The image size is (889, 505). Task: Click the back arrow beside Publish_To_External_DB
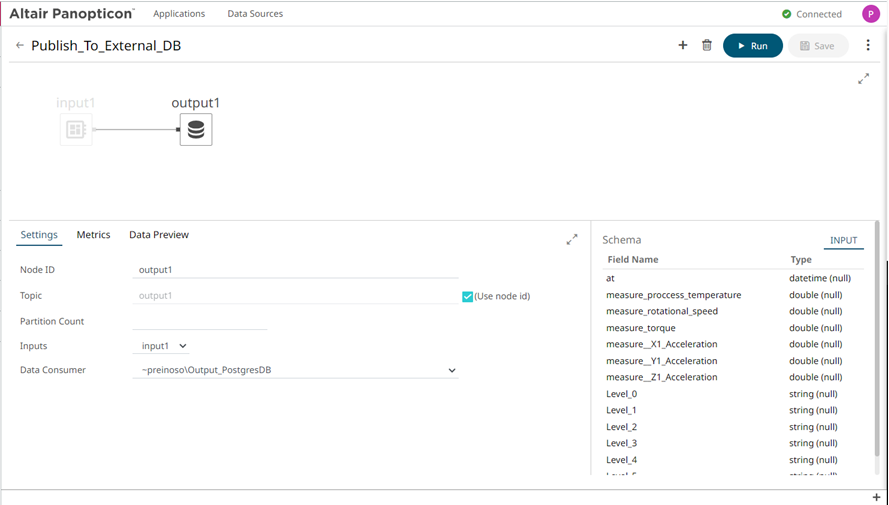tap(20, 46)
